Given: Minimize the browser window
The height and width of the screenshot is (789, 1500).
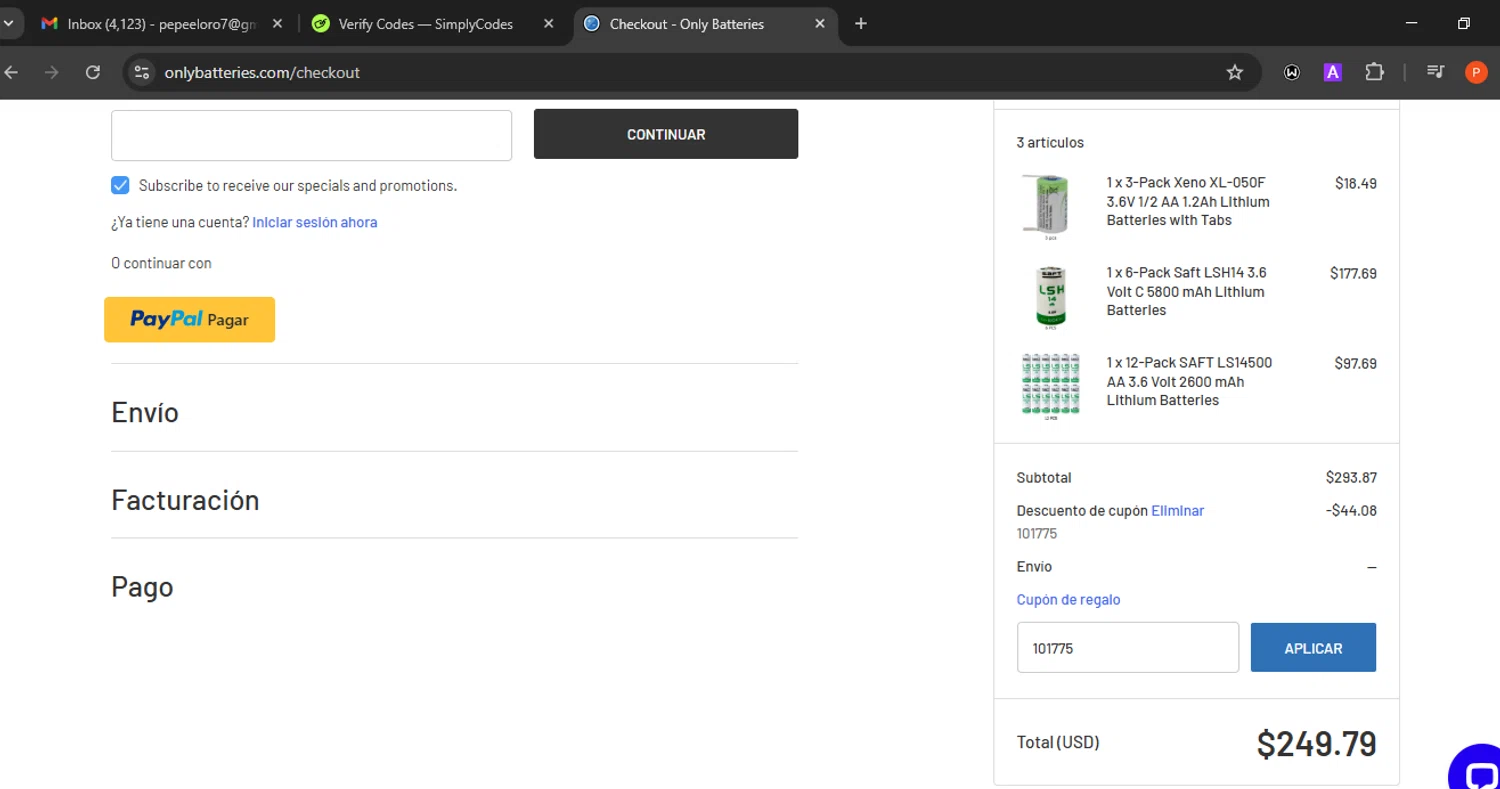Looking at the screenshot, I should [x=1411, y=23].
